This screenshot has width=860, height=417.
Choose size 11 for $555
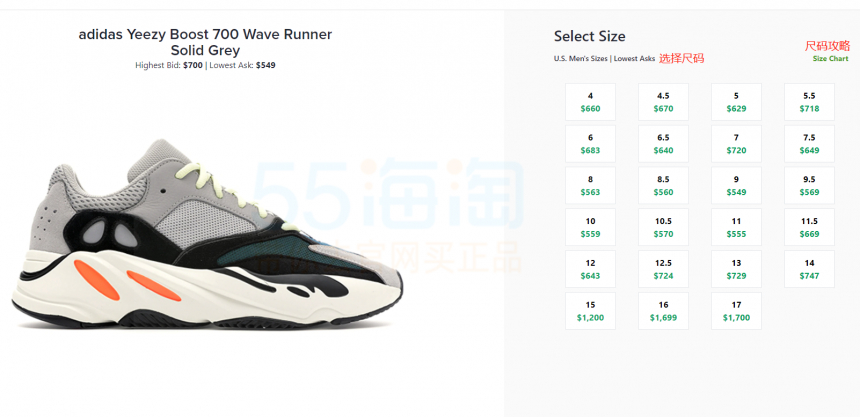pos(736,227)
